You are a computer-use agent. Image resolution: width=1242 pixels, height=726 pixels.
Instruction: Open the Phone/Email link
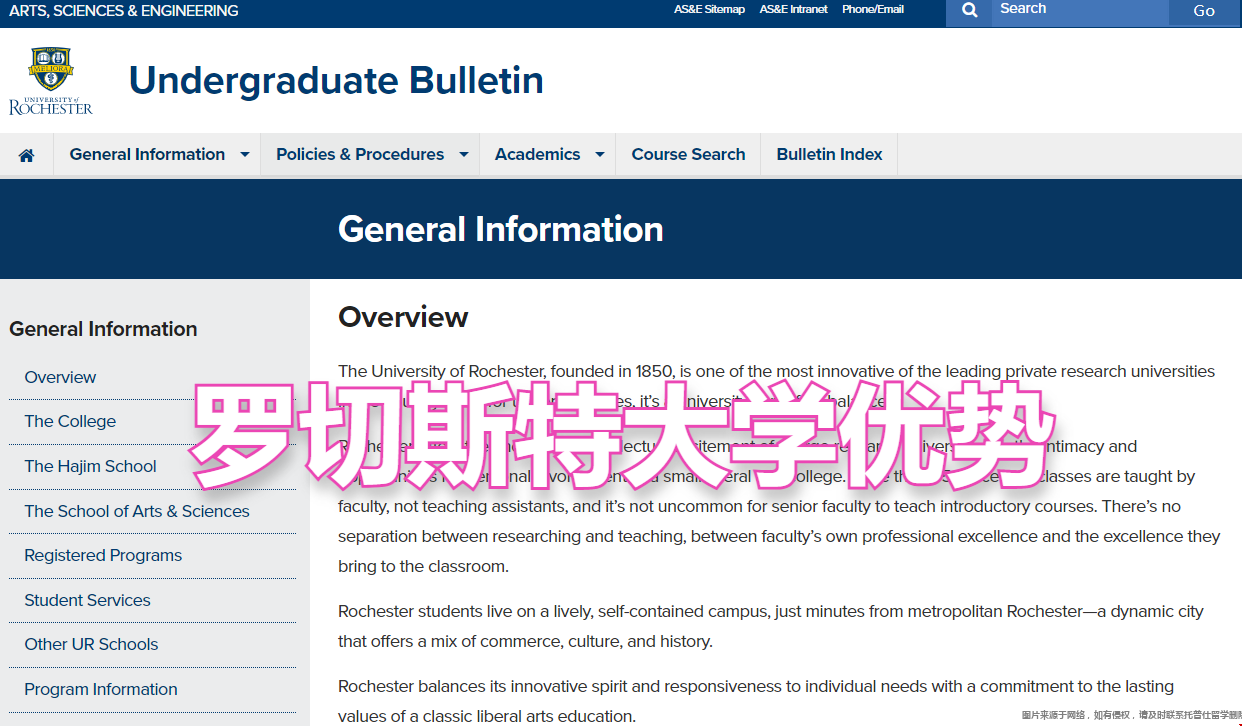click(872, 9)
